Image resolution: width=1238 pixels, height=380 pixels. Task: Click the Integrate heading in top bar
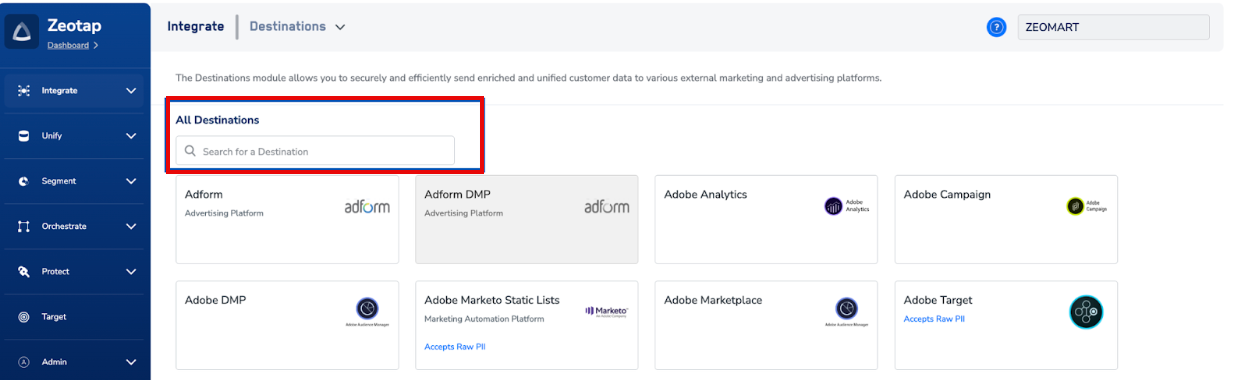point(196,27)
